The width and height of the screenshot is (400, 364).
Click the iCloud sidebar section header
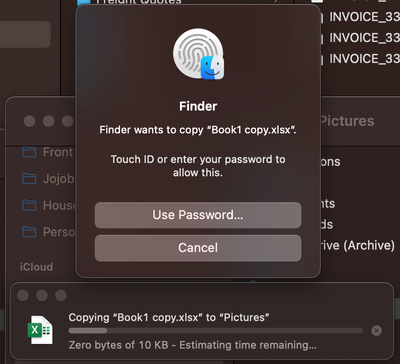click(x=36, y=267)
